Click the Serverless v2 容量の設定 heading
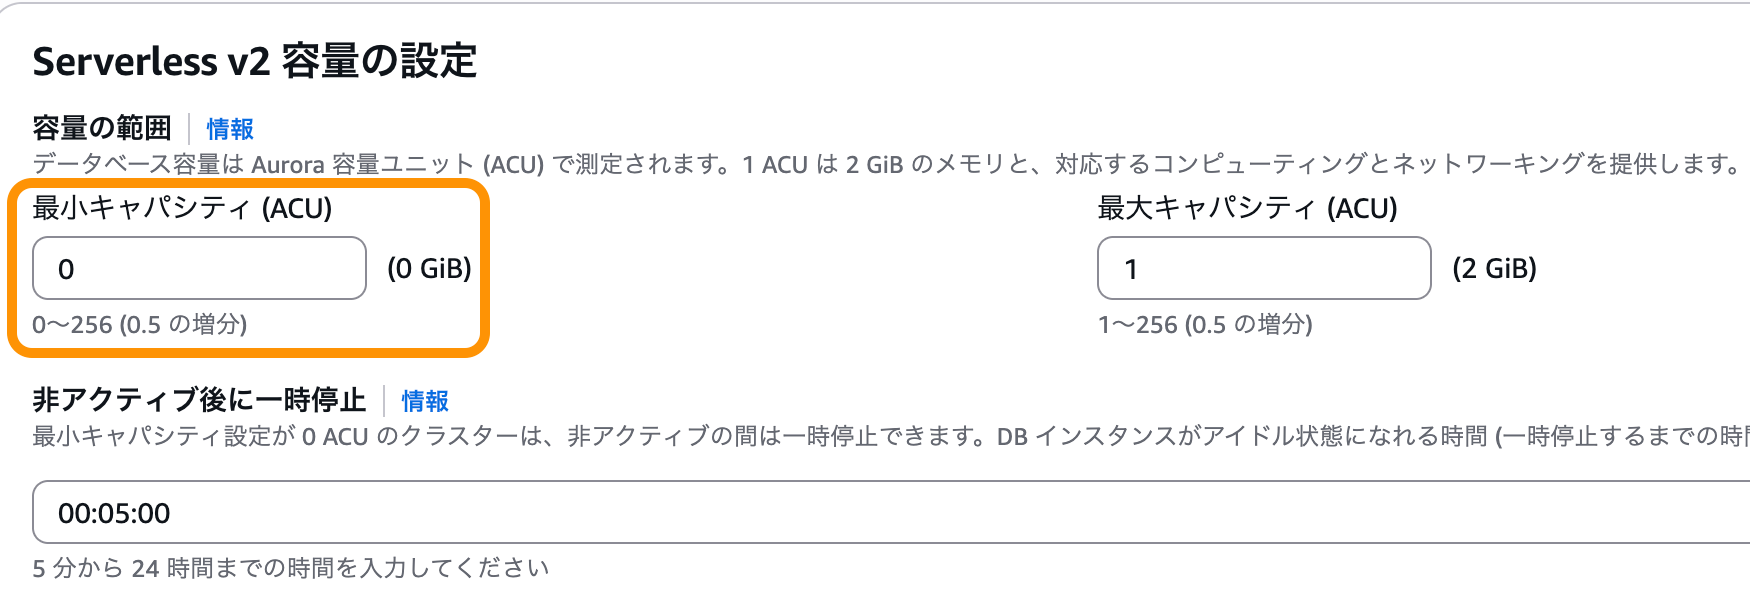 coord(255,62)
